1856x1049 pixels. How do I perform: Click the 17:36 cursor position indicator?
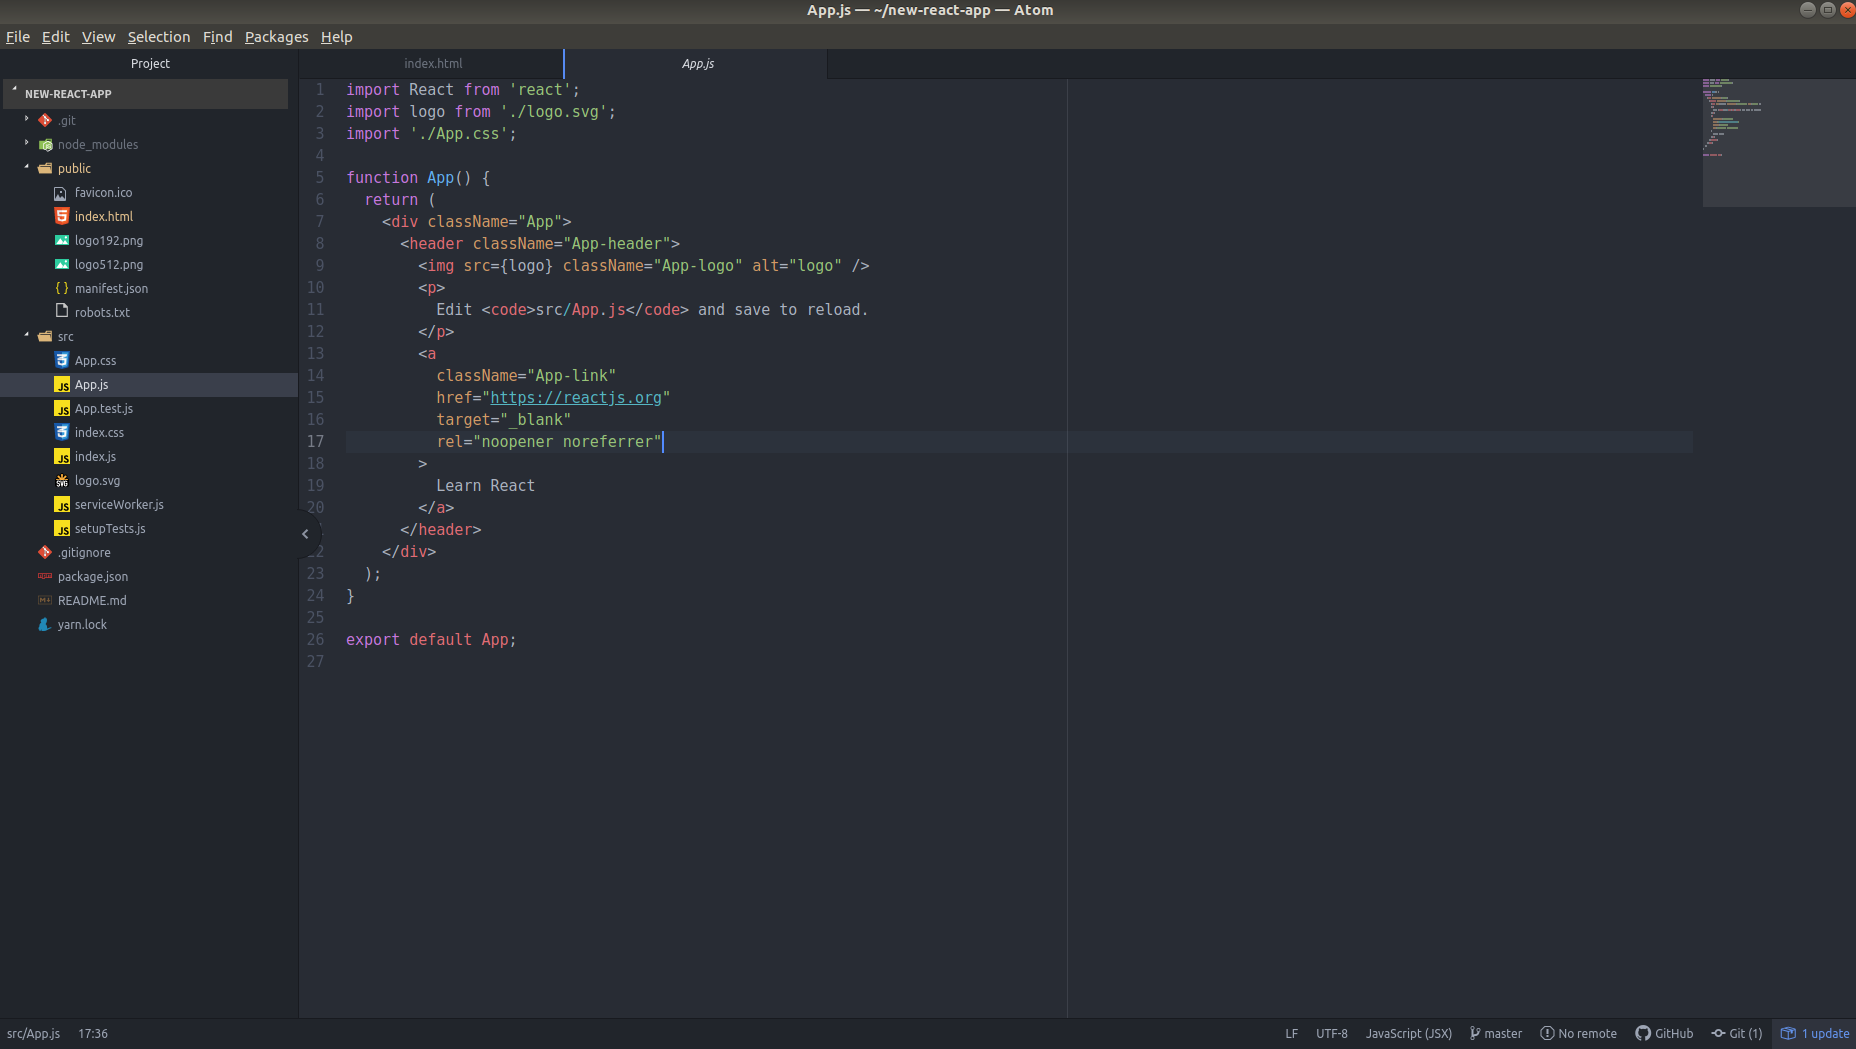coord(93,1033)
